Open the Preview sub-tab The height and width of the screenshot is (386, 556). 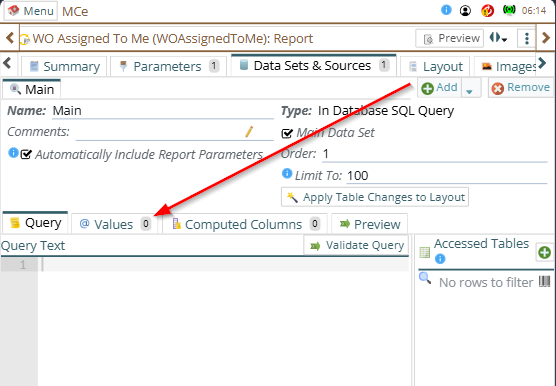coord(369,224)
